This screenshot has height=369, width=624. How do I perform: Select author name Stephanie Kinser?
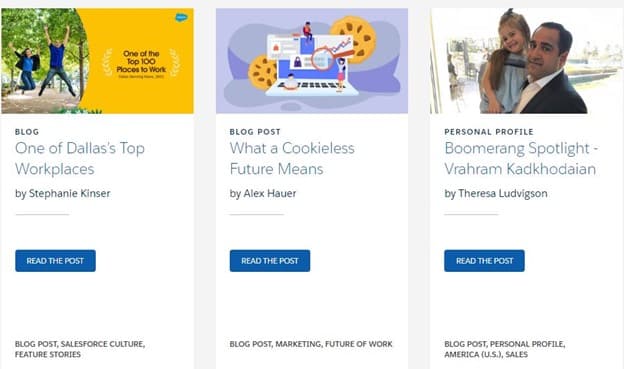[x=70, y=193]
